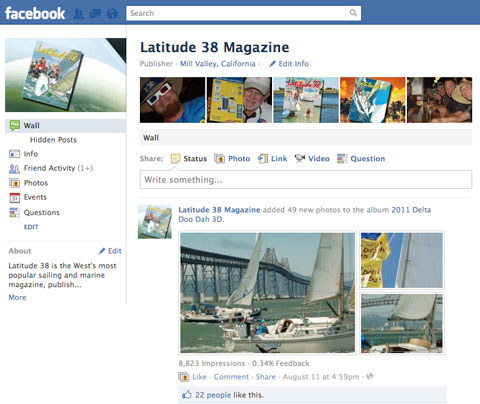Screen dimensions: 480x404
Task: Select the Link share option
Action: click(272, 159)
